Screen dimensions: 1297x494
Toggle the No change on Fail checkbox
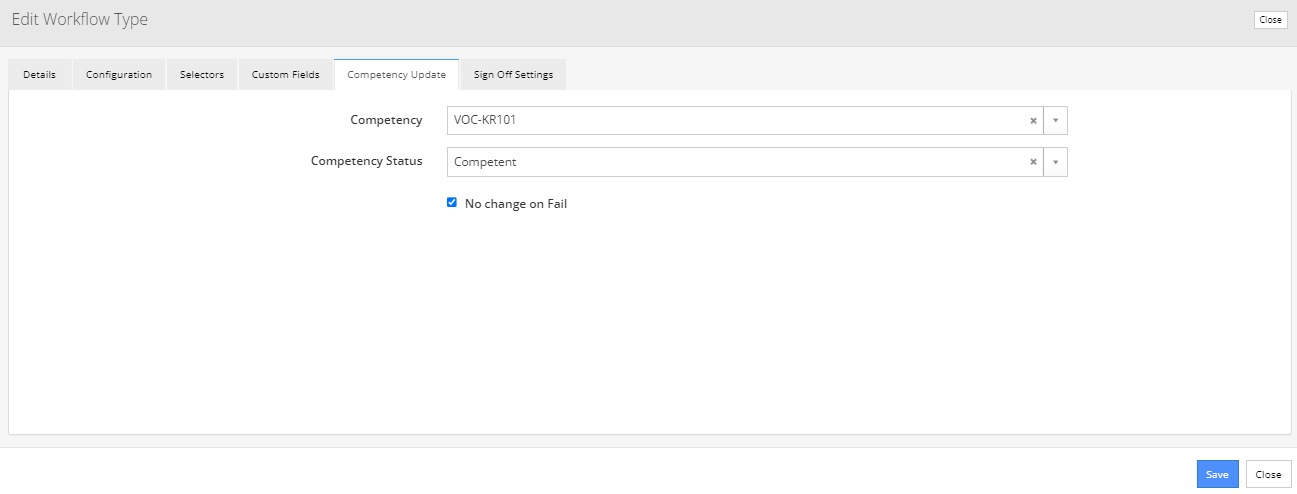[x=452, y=202]
